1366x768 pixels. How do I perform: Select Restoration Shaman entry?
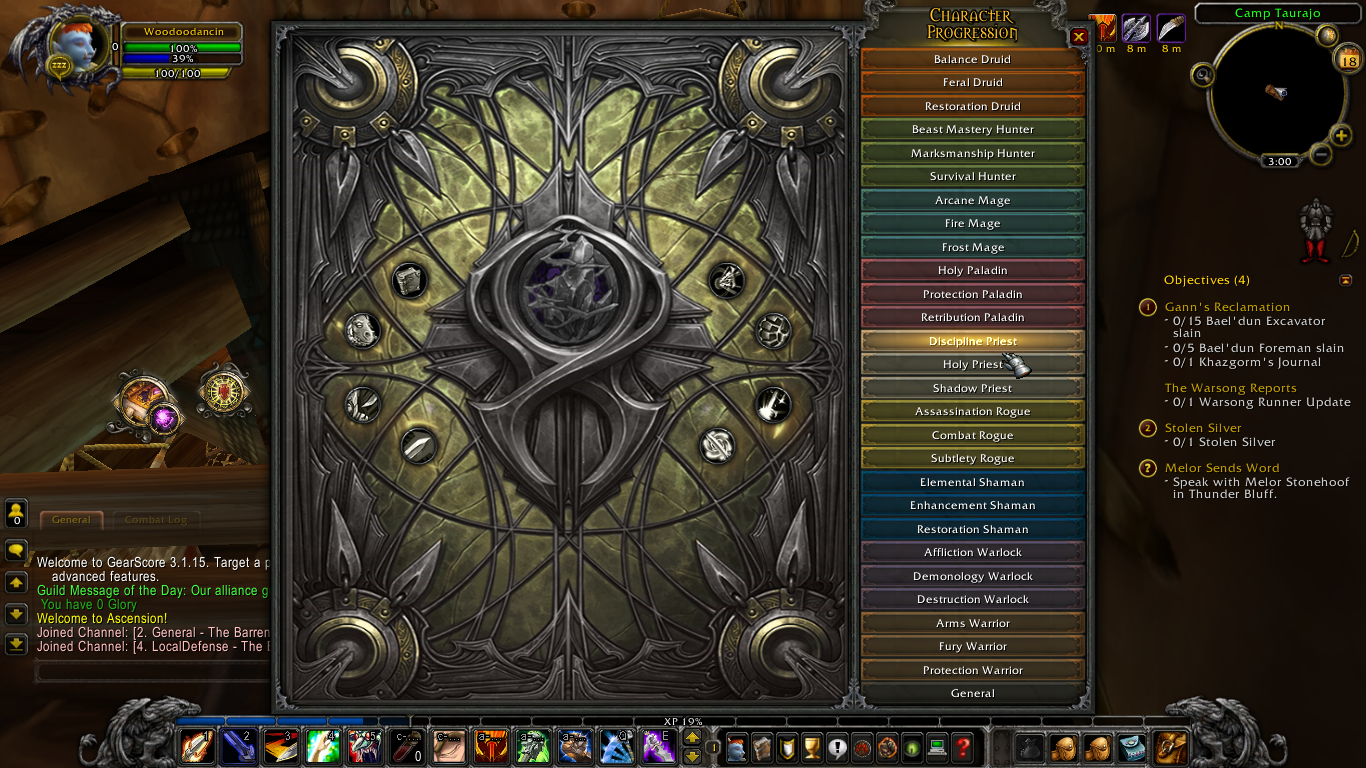click(x=973, y=529)
